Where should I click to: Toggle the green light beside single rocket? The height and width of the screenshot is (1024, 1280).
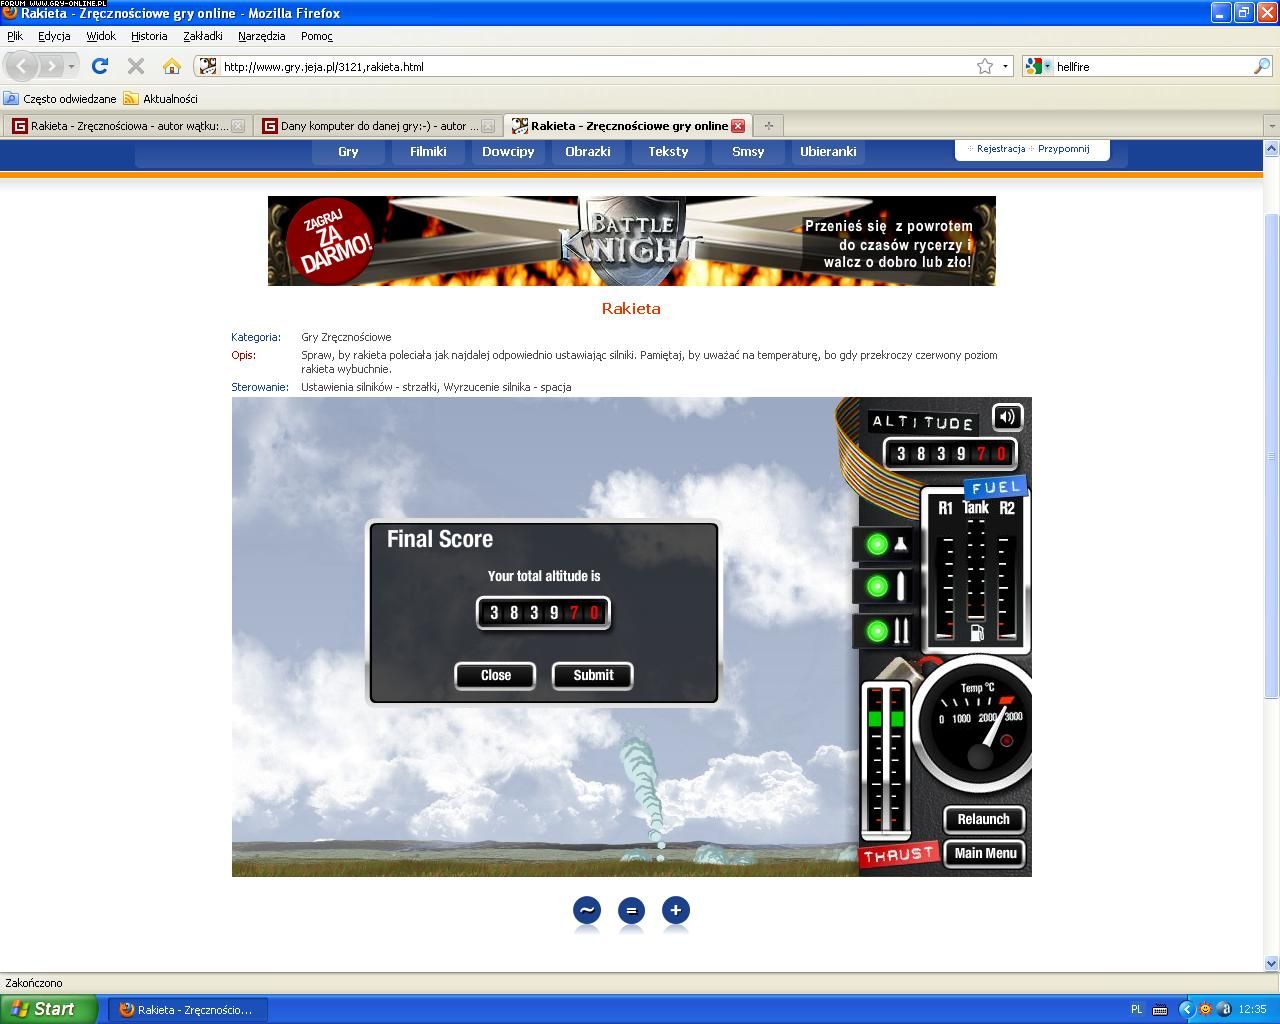[x=877, y=587]
